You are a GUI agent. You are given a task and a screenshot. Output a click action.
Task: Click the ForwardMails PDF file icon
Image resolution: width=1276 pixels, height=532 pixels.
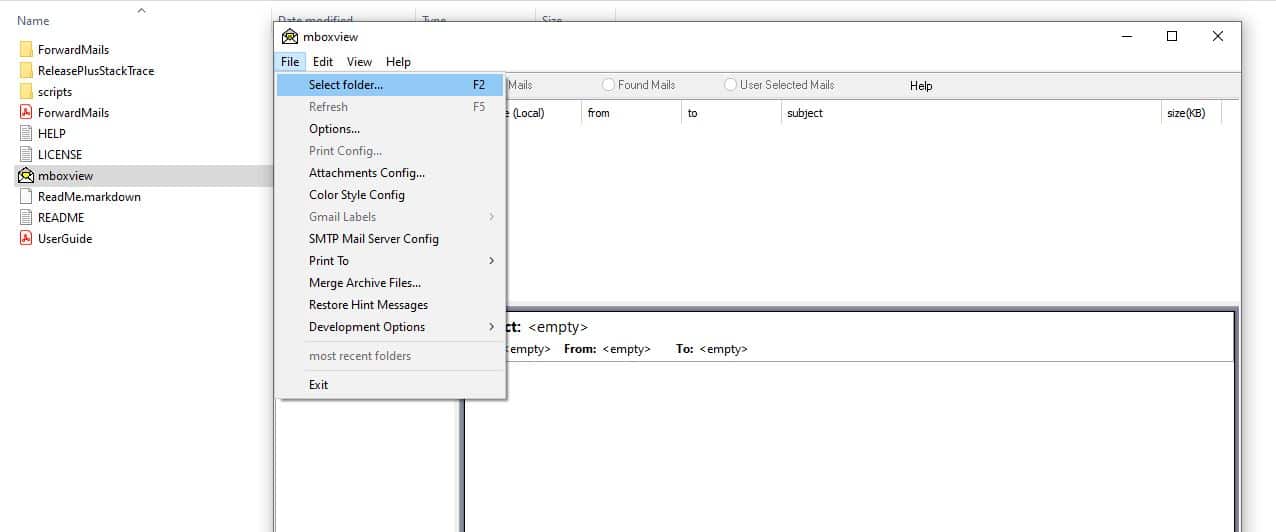tap(26, 113)
